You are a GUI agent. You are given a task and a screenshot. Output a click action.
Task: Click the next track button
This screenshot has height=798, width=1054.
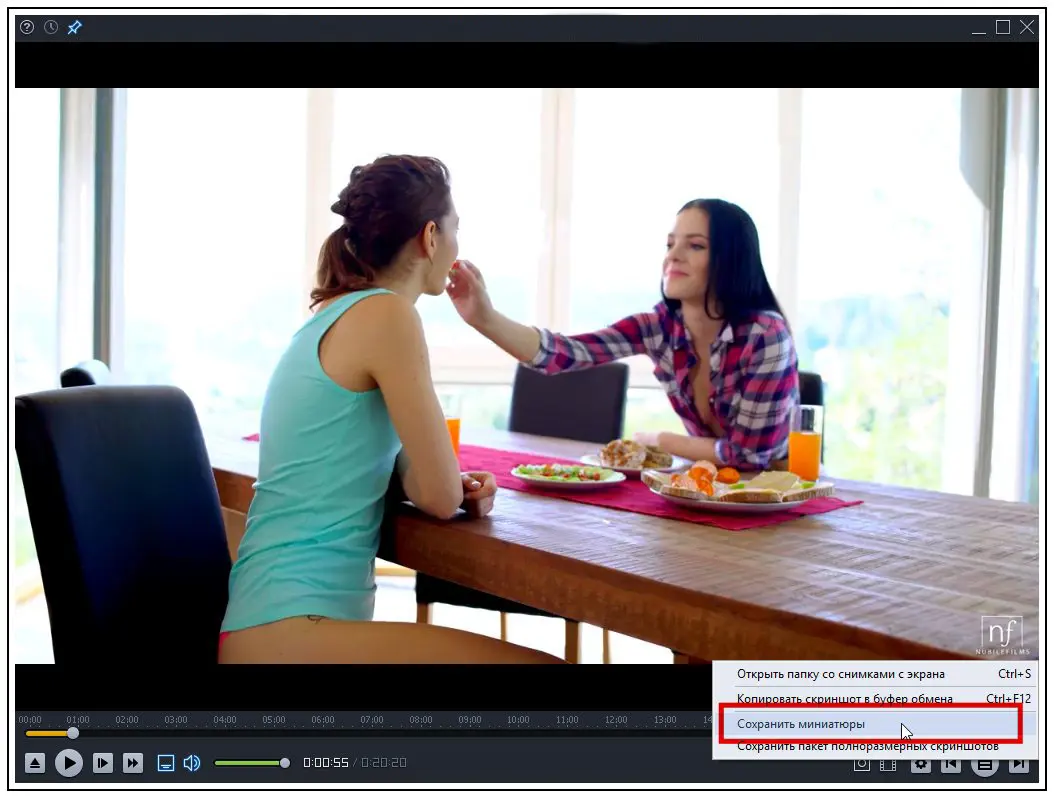[x=1019, y=764]
